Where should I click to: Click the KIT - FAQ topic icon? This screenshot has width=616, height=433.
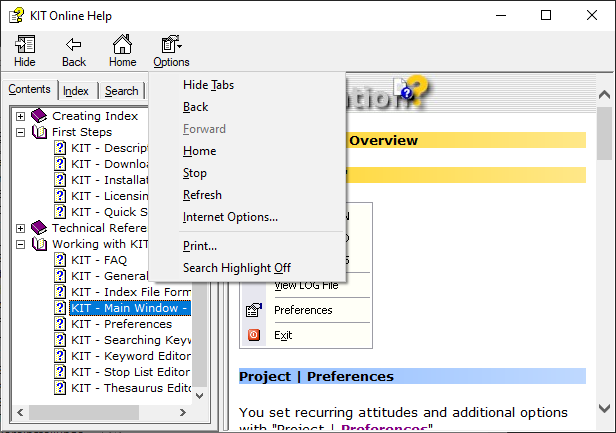tap(60, 260)
